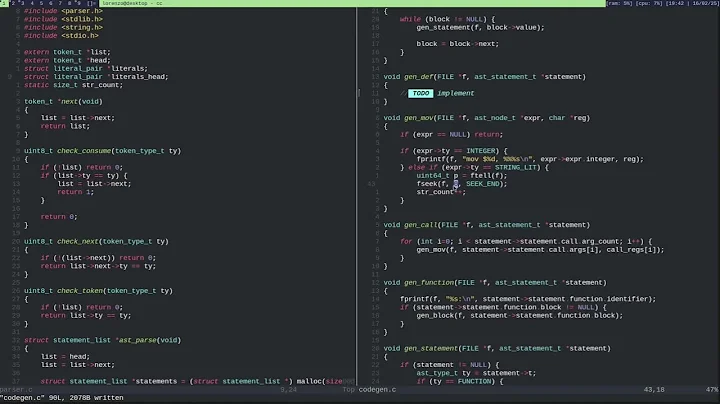720x404 pixels.
Task: Click 'gen_mov' function definition name
Action: click(418, 118)
